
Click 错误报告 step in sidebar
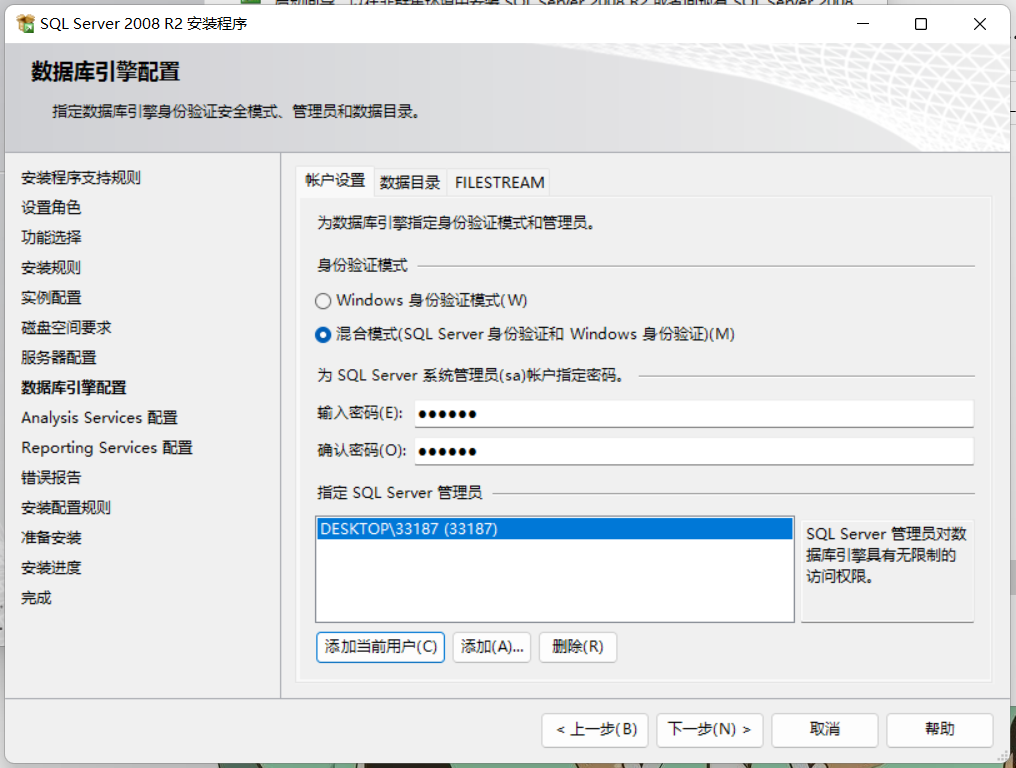tap(51, 478)
